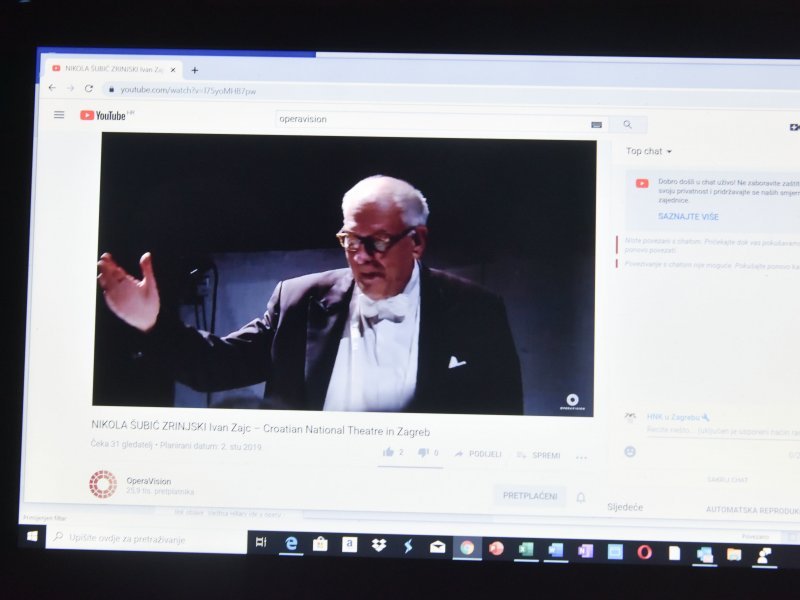
Task: Click the HNK u Zagrebu chat username
Action: click(674, 417)
